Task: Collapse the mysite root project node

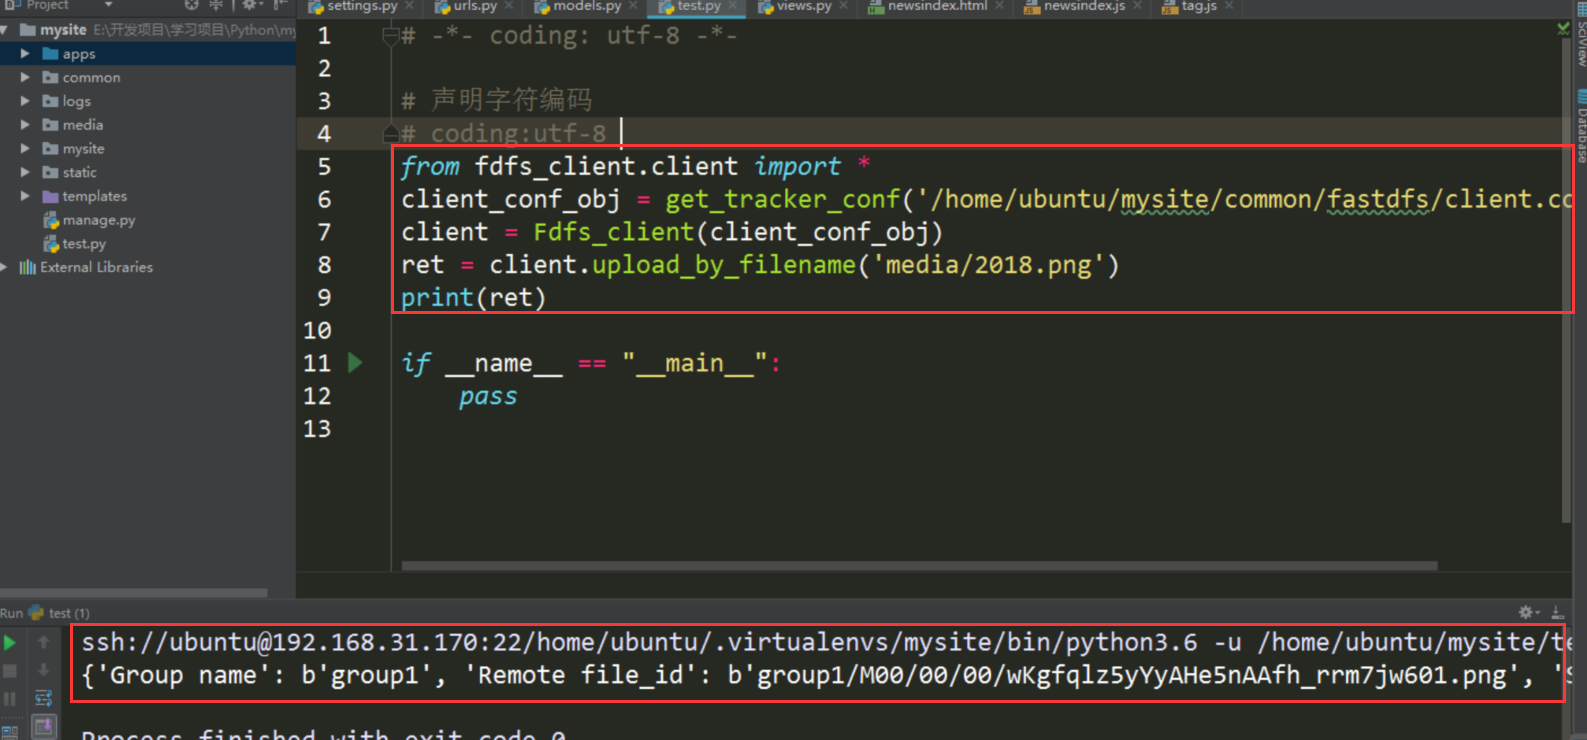Action: (5, 30)
